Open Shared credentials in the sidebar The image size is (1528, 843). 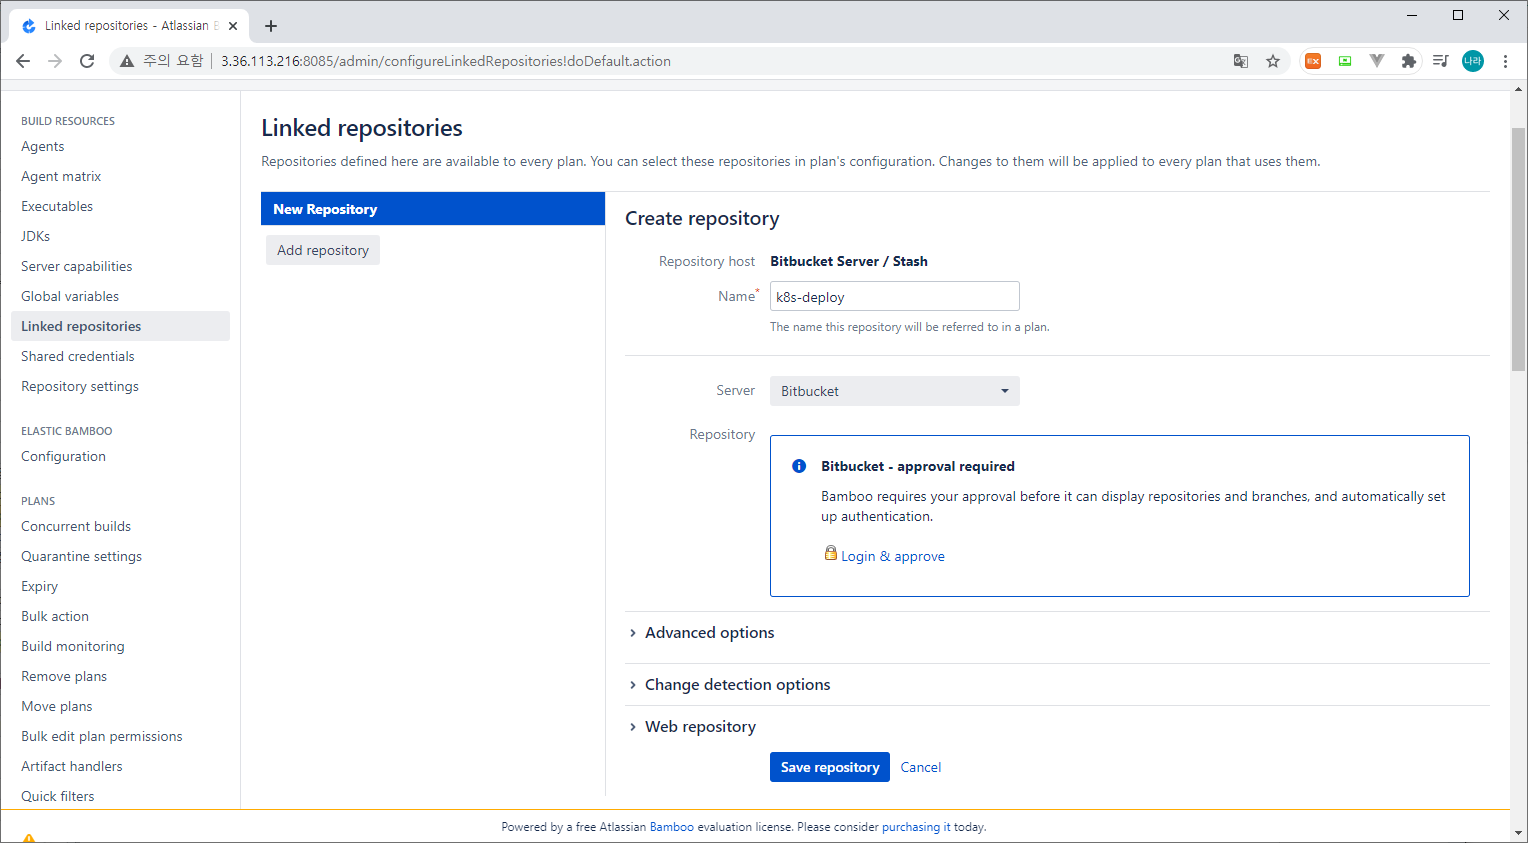78,356
